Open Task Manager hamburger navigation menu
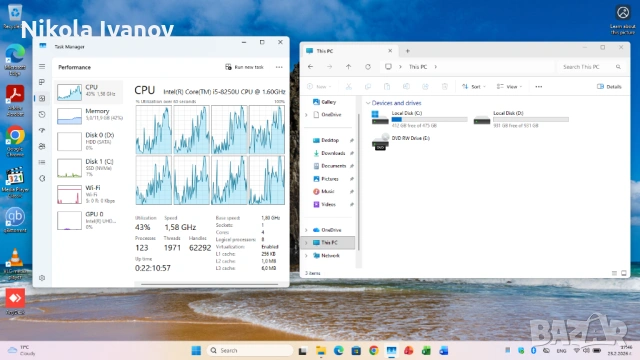The width and height of the screenshot is (640, 360). point(42,66)
